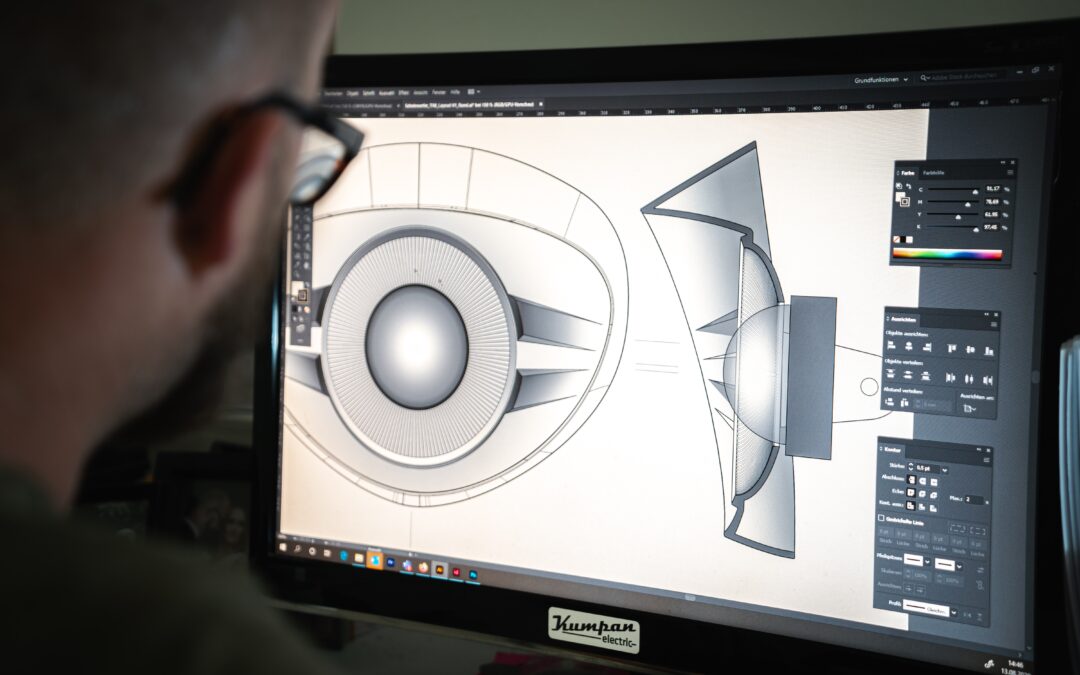This screenshot has width=1080, height=675.
Task: Align stroke to center option
Action: point(910,506)
